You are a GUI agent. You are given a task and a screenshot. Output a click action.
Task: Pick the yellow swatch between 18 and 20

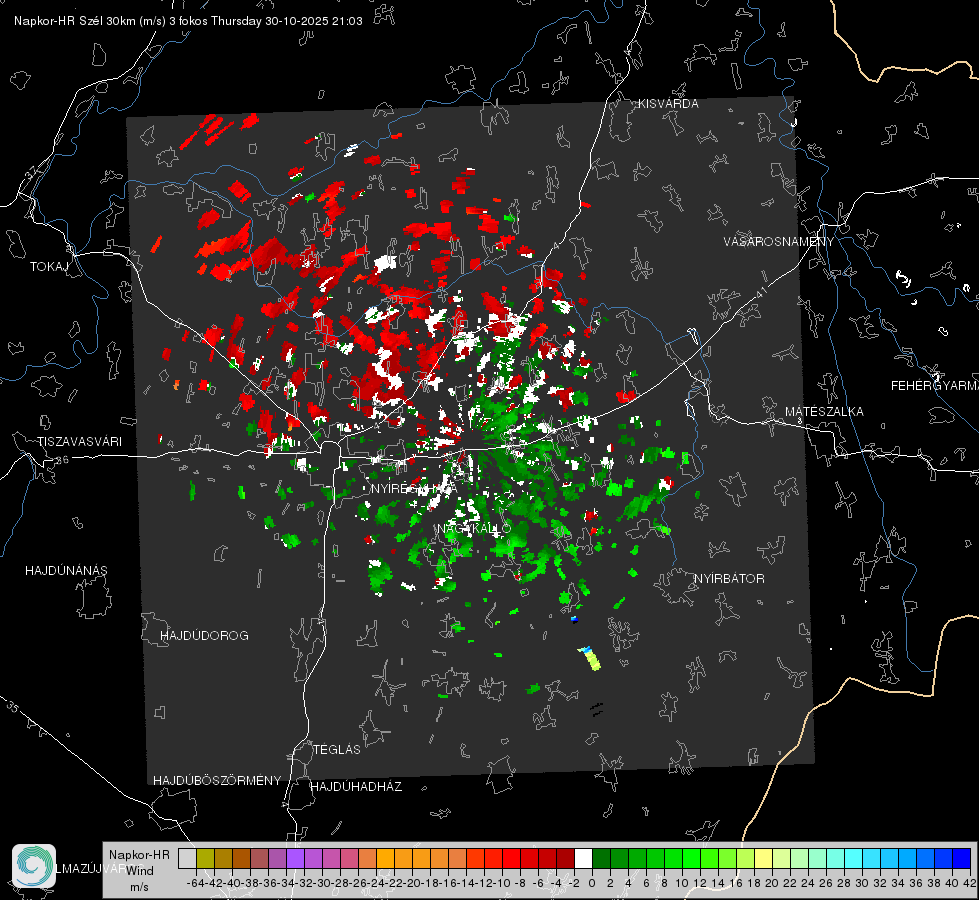pyautogui.click(x=764, y=858)
